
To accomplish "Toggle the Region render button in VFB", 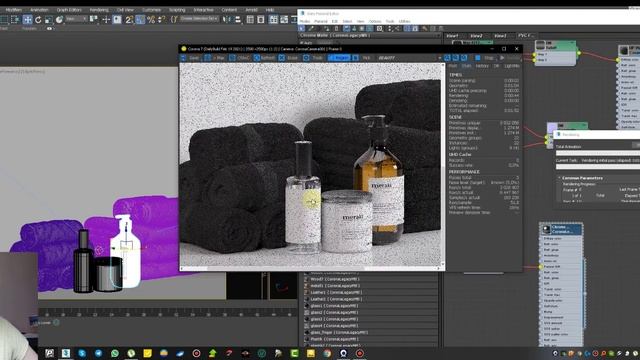I will pos(339,58).
